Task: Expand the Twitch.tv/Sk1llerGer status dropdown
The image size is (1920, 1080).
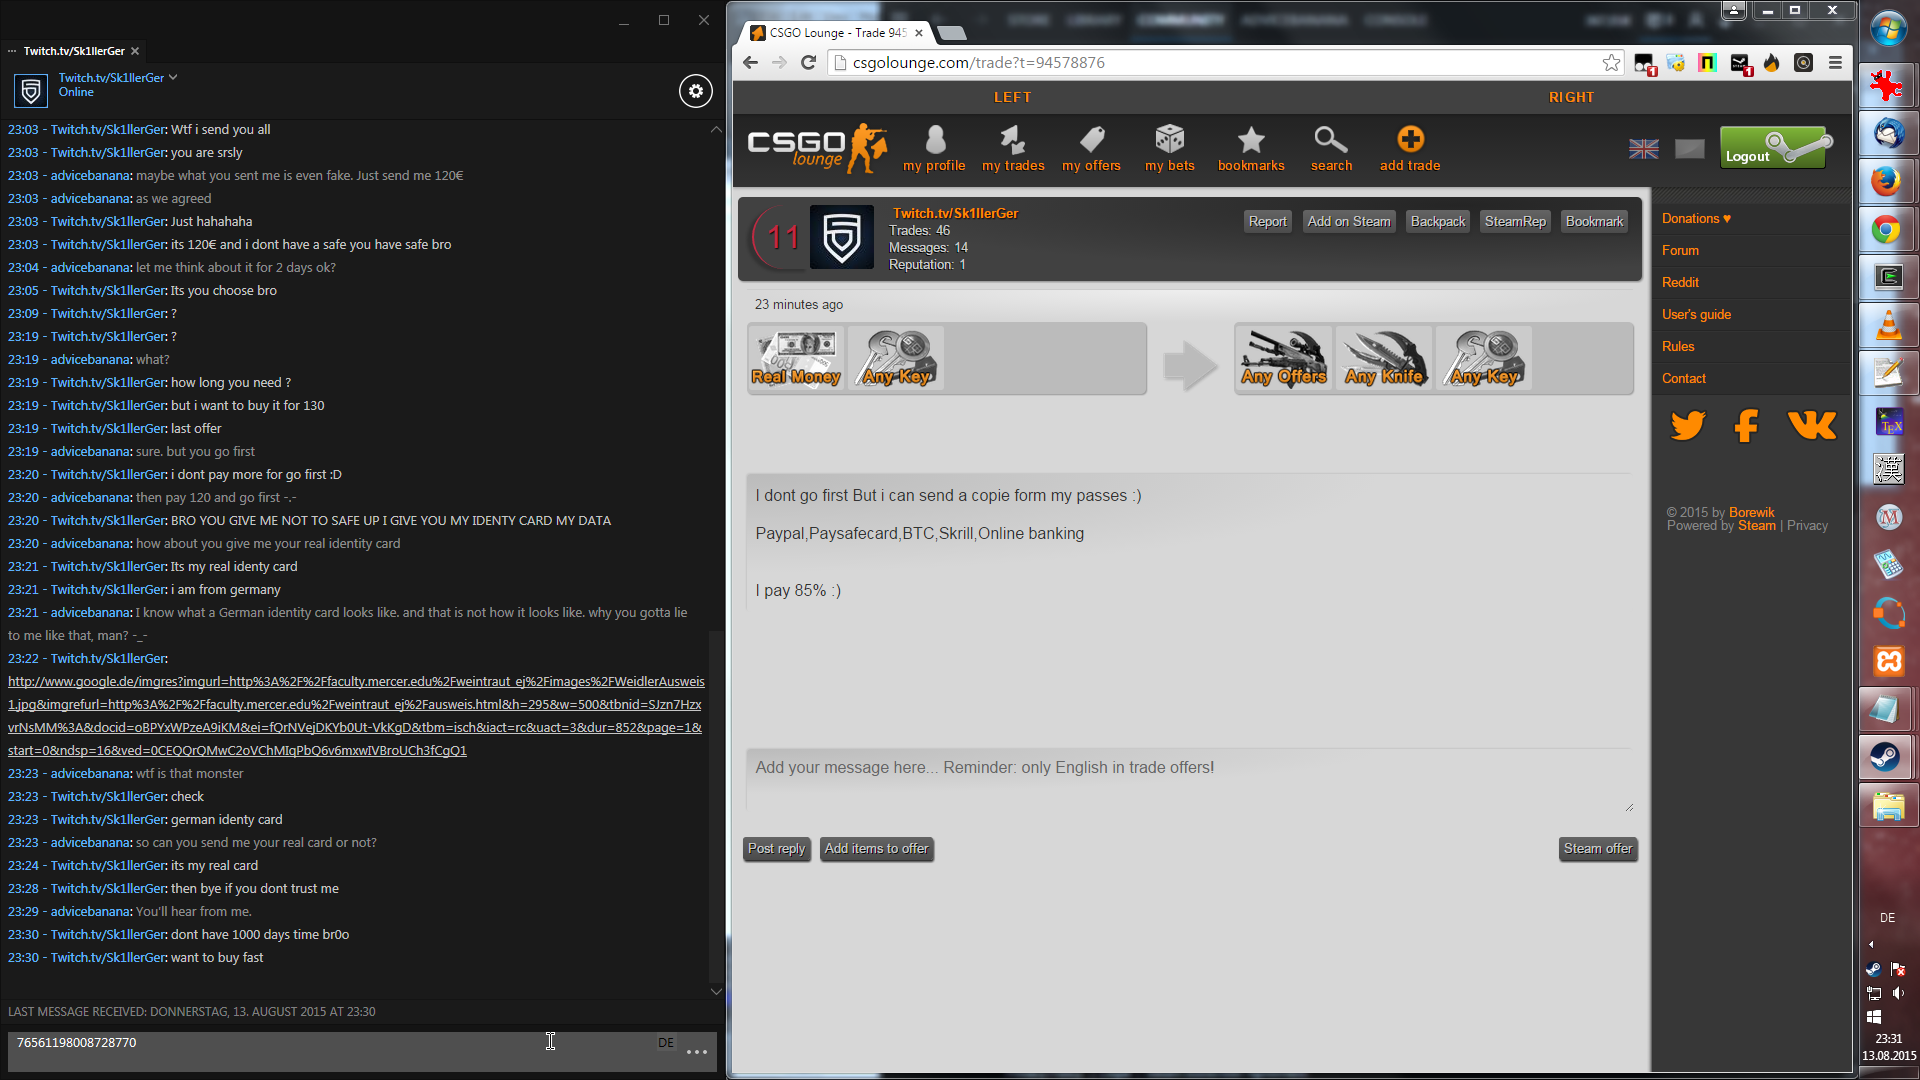Action: pos(173,77)
